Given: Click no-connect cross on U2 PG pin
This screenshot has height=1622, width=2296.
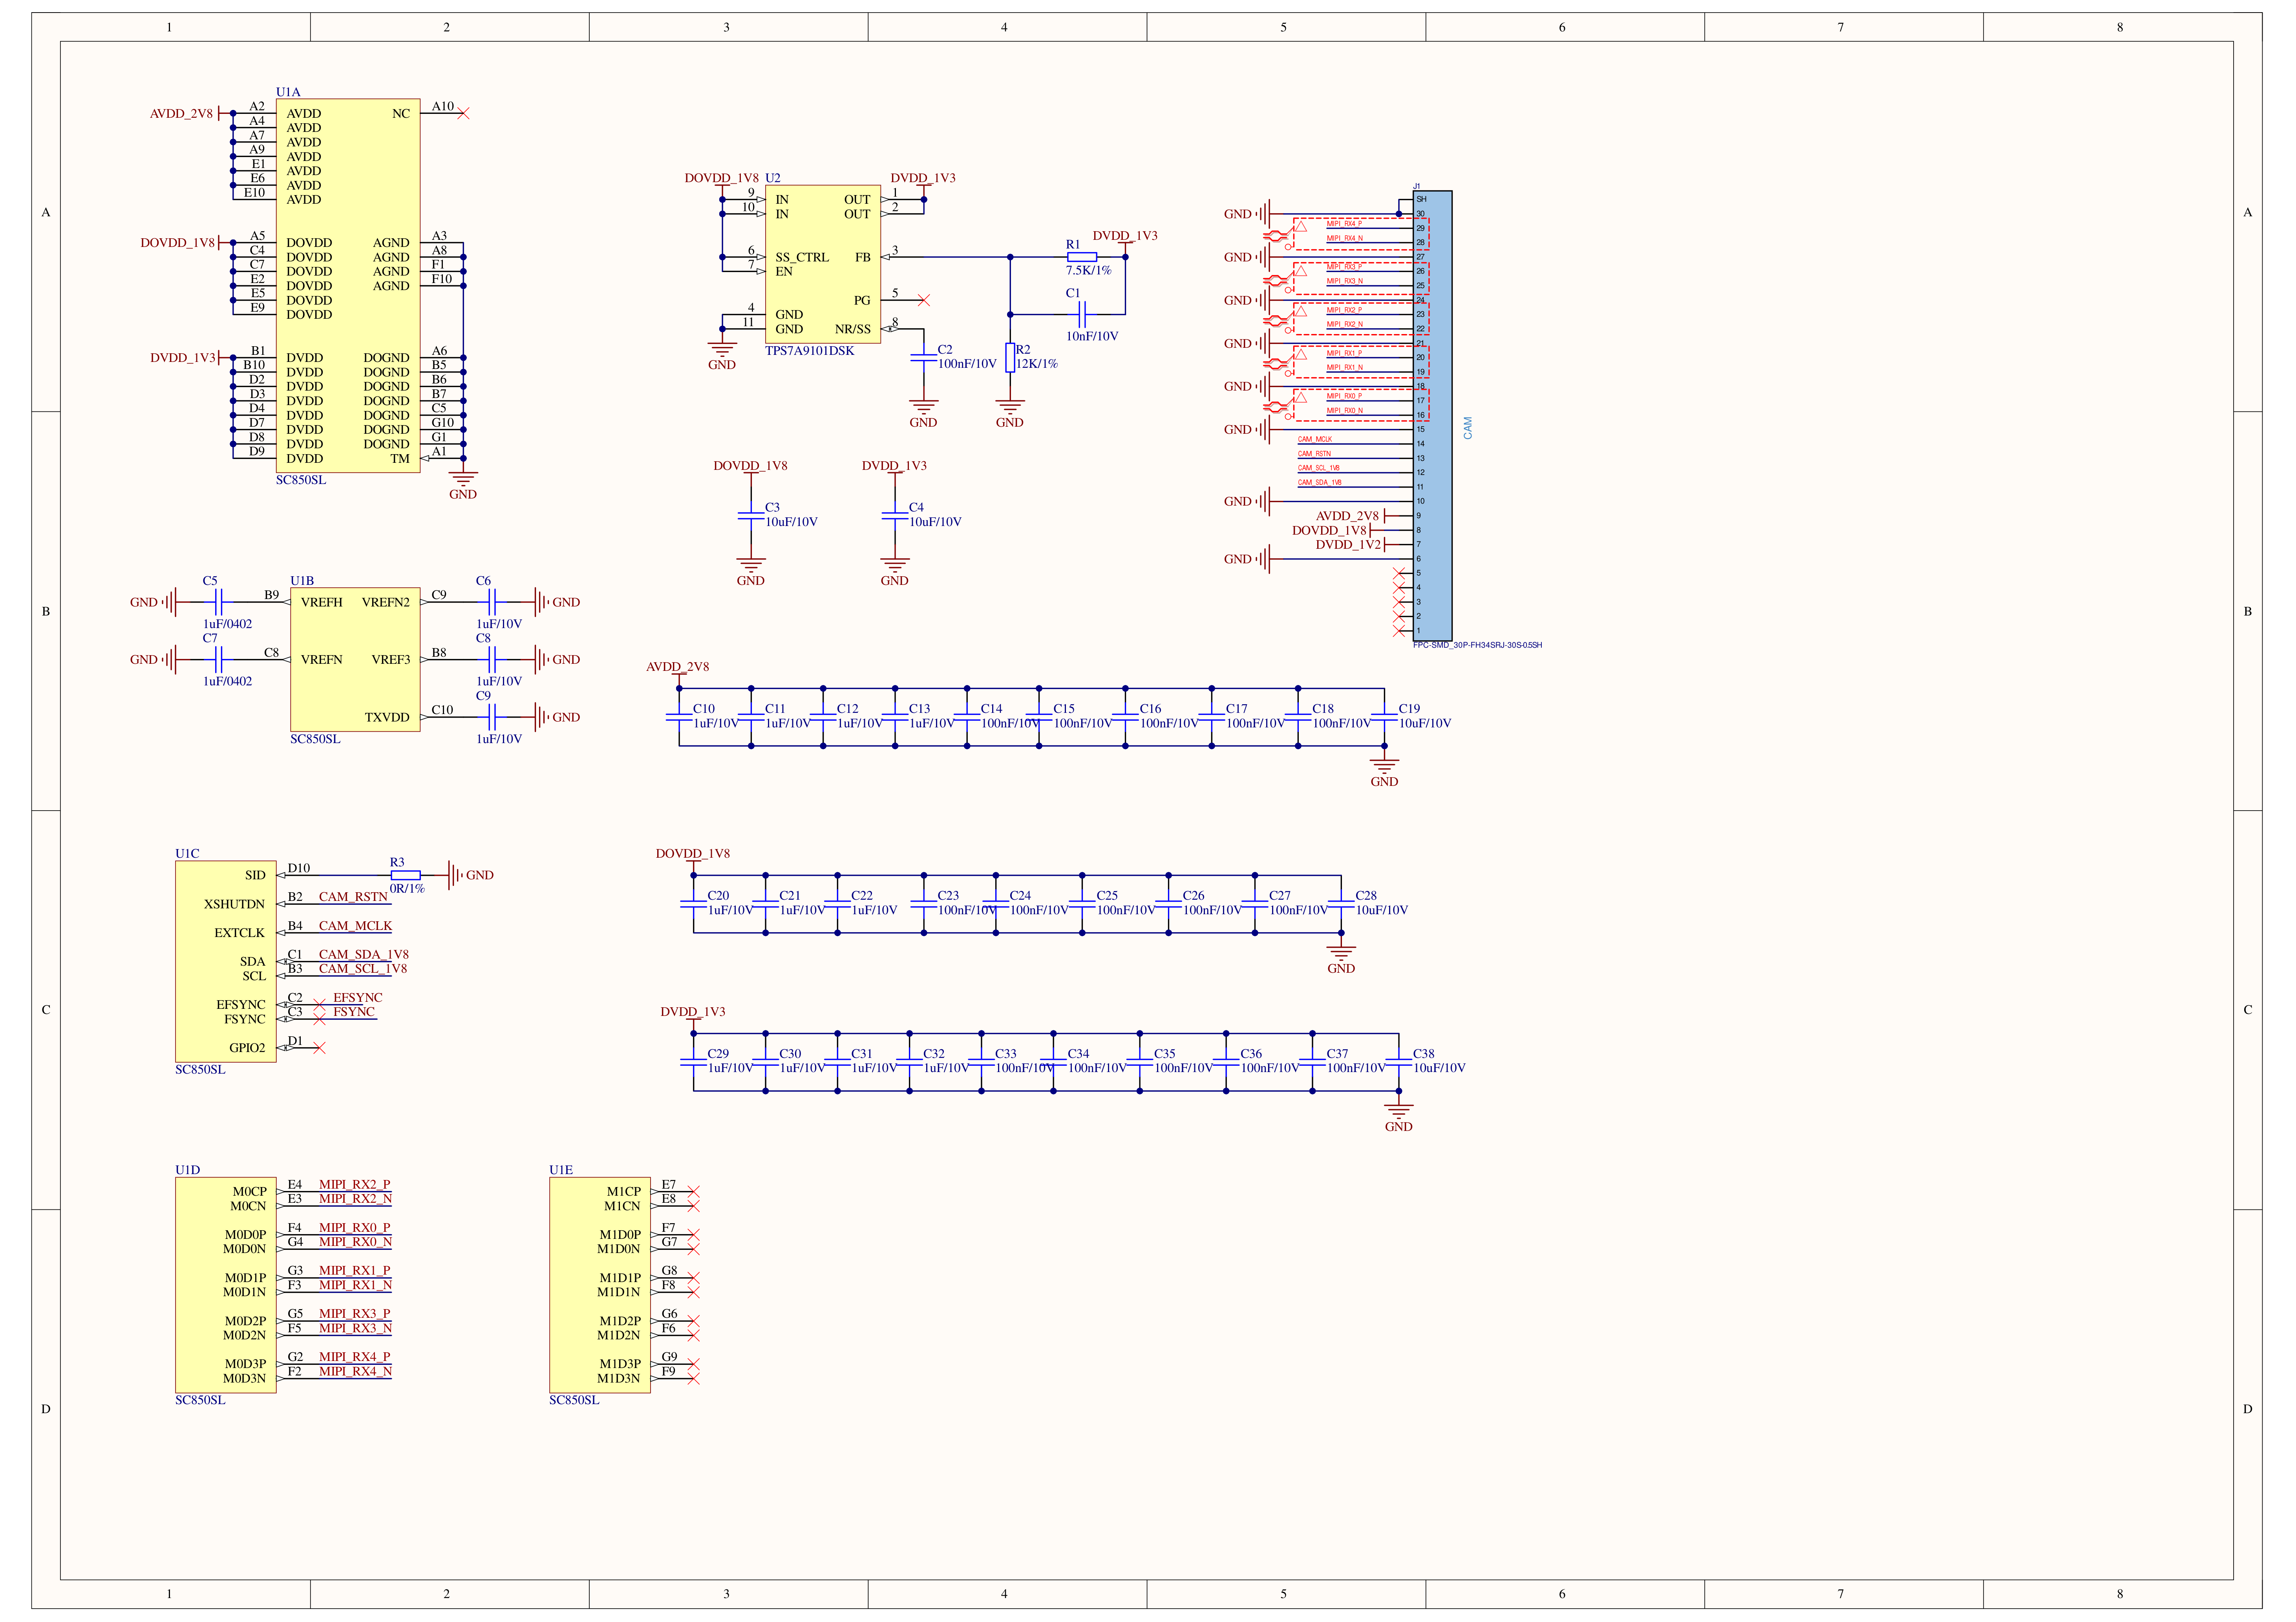Looking at the screenshot, I should coord(924,300).
